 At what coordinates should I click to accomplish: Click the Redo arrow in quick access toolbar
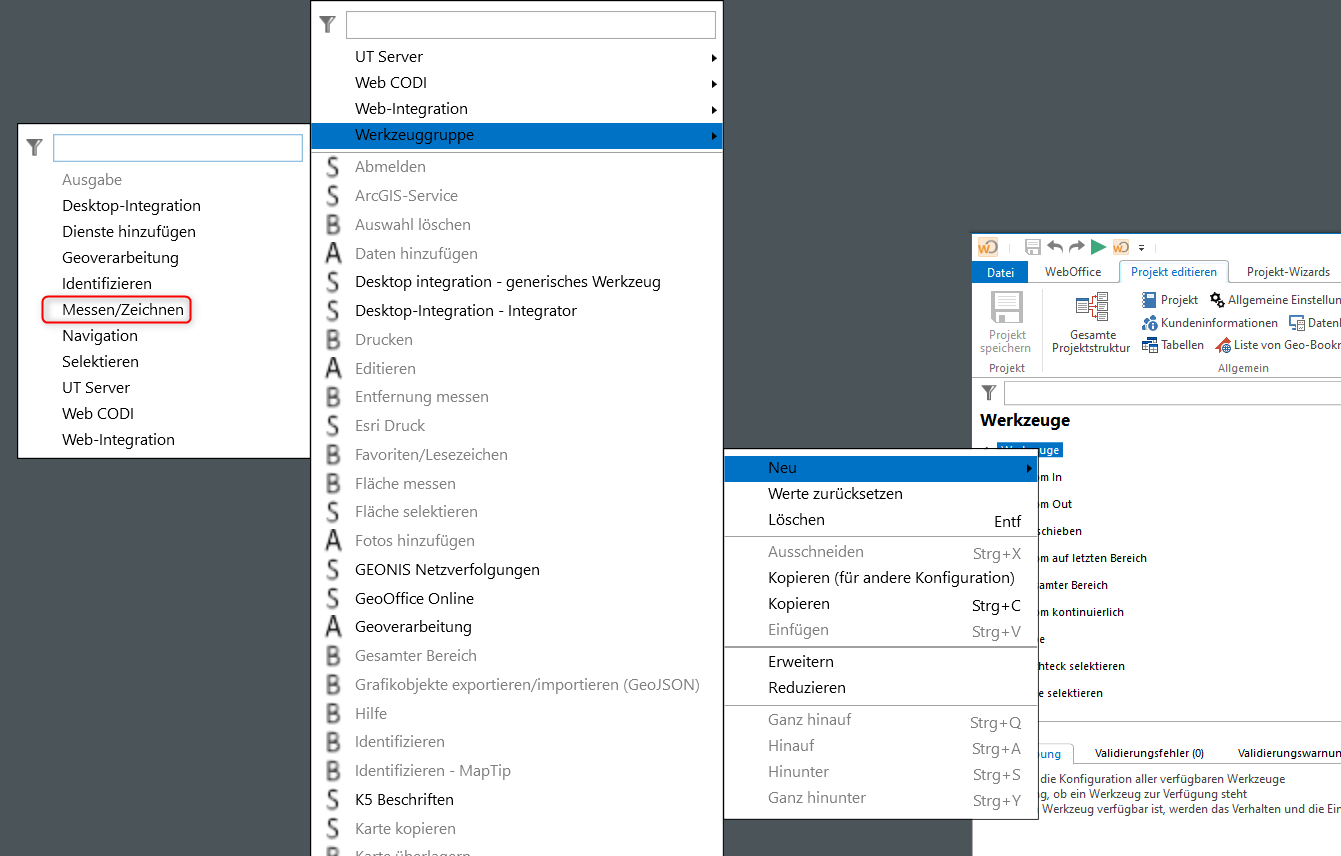(x=1076, y=247)
